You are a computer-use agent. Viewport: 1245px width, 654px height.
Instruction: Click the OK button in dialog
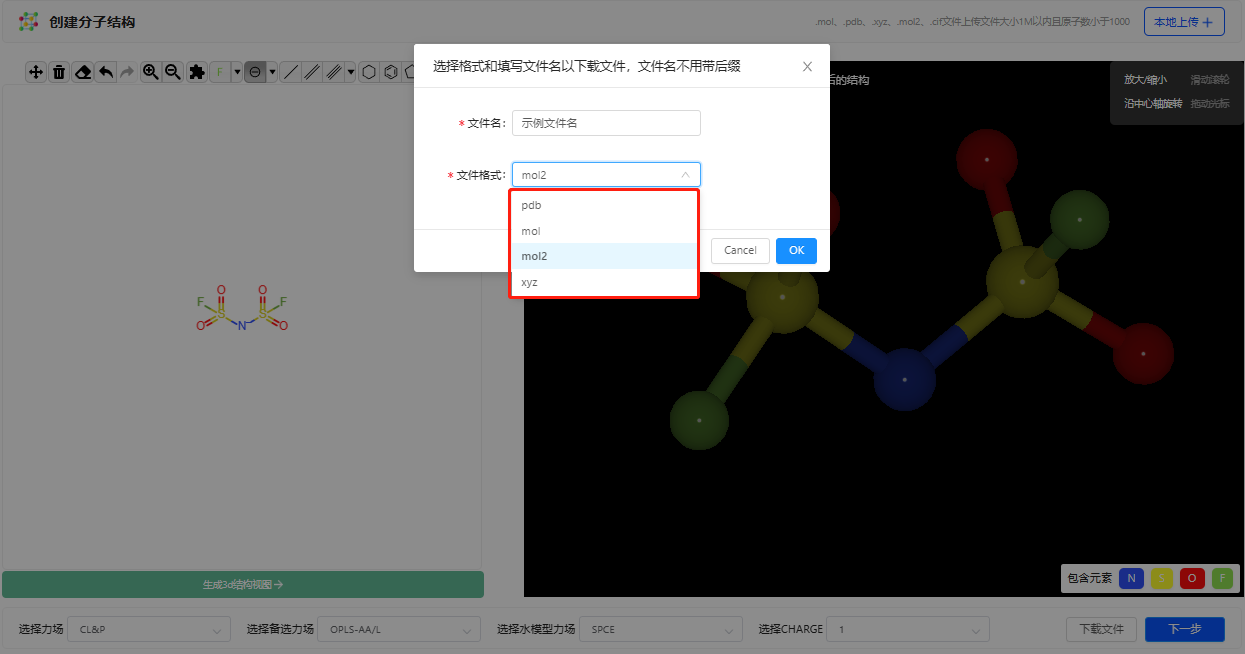(x=796, y=250)
